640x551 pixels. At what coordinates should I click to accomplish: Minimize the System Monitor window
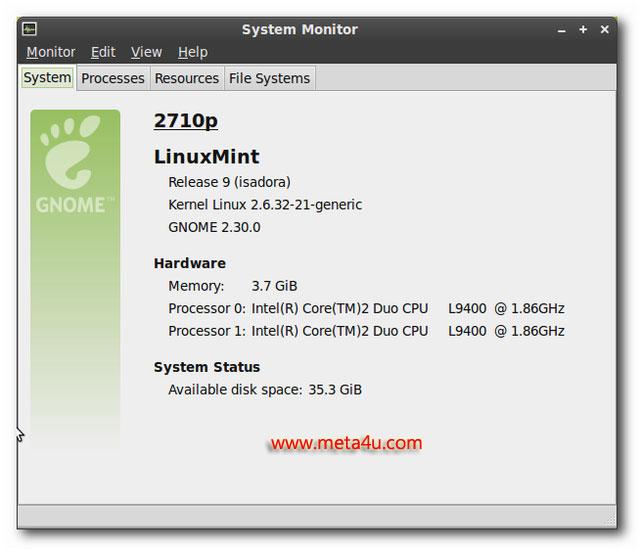click(562, 30)
